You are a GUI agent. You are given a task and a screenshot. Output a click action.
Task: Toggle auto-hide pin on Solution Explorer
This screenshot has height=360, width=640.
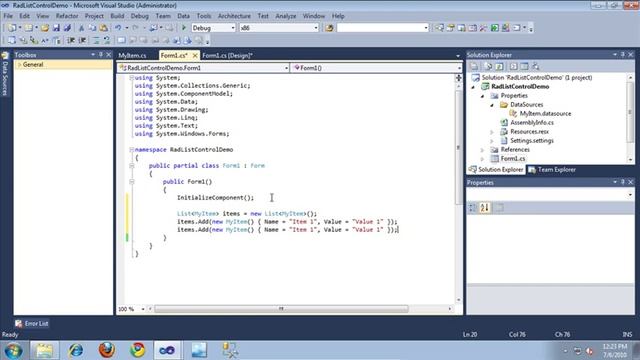click(x=622, y=55)
